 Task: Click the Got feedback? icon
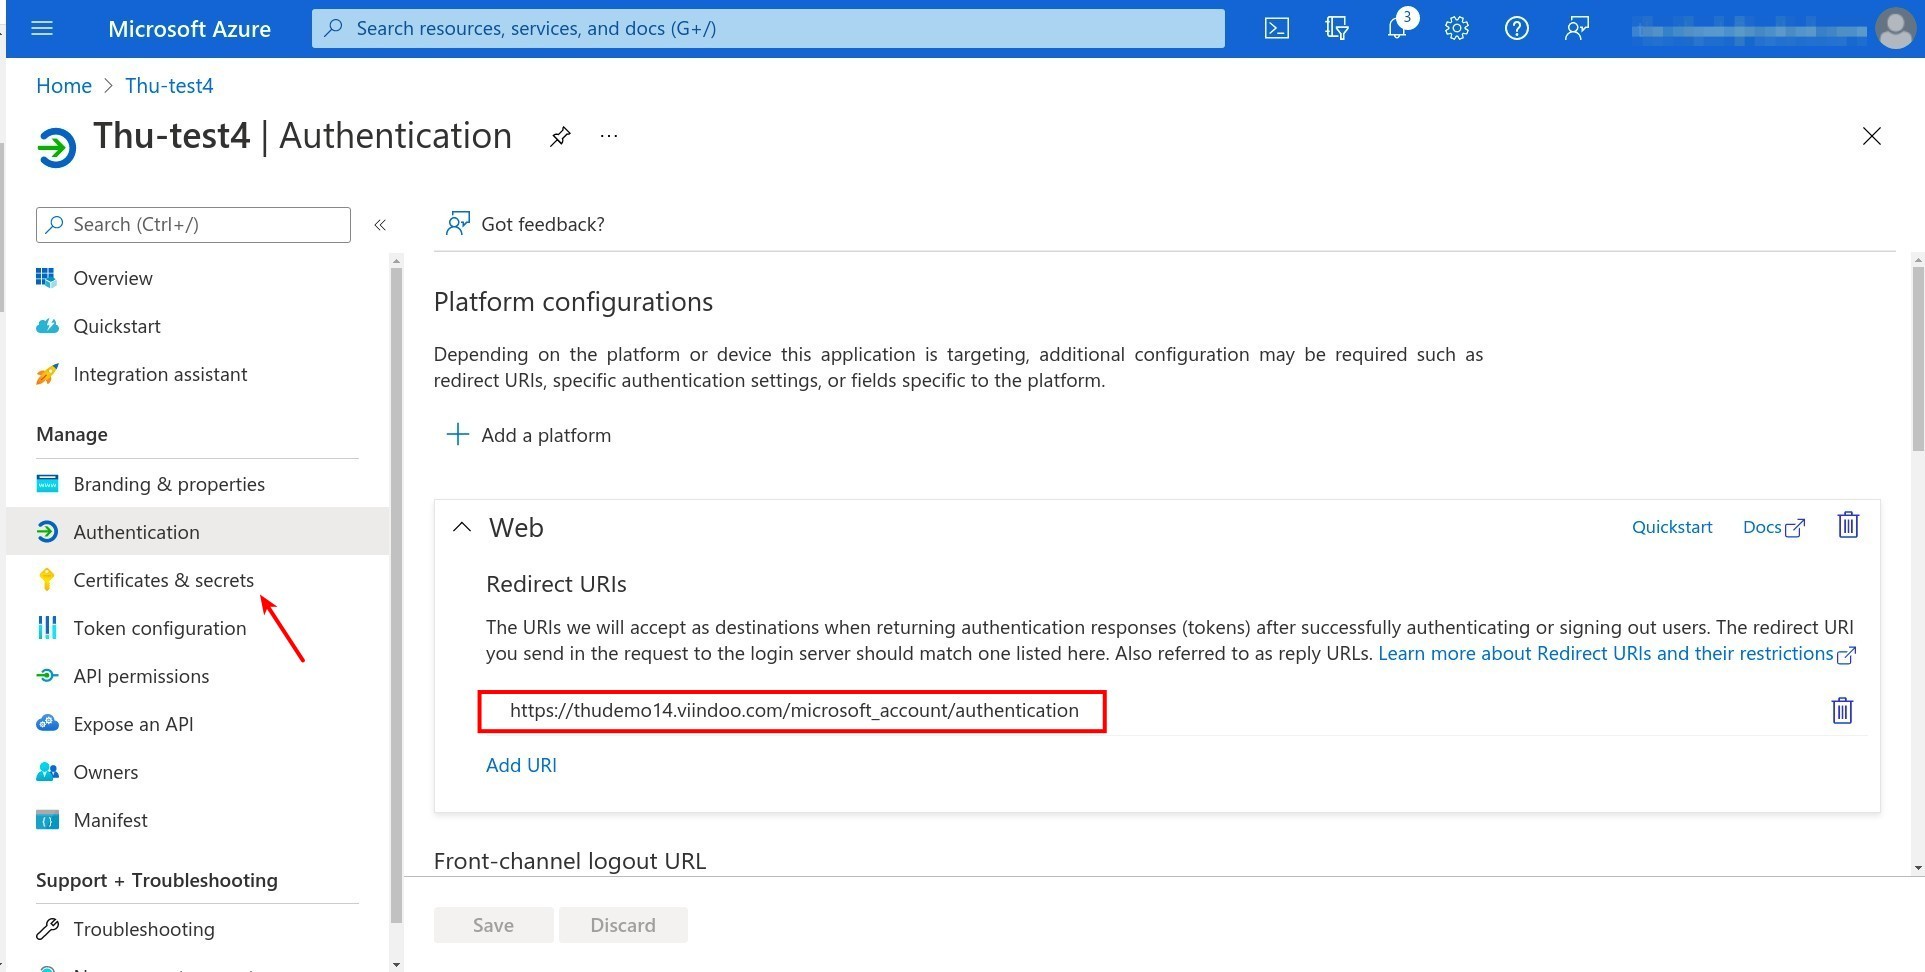(457, 223)
